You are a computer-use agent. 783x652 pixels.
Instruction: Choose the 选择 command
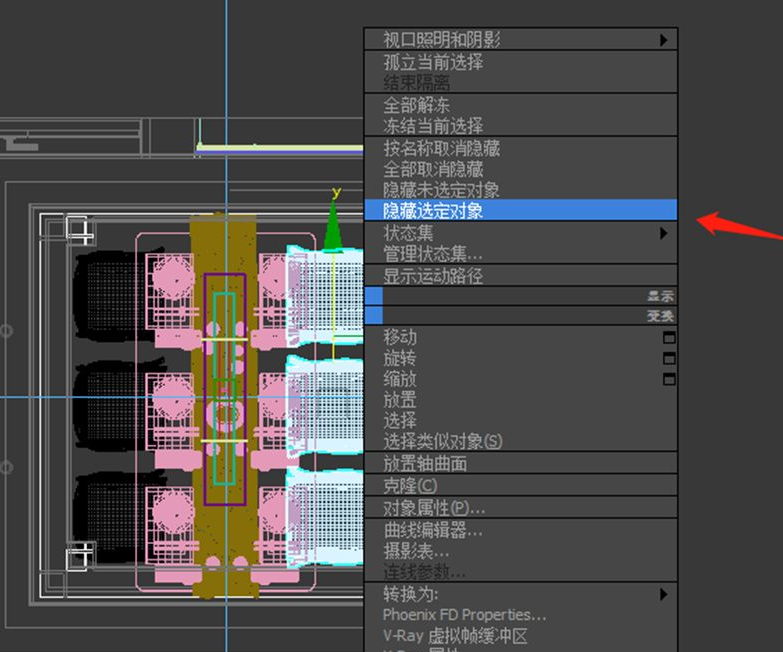521,420
